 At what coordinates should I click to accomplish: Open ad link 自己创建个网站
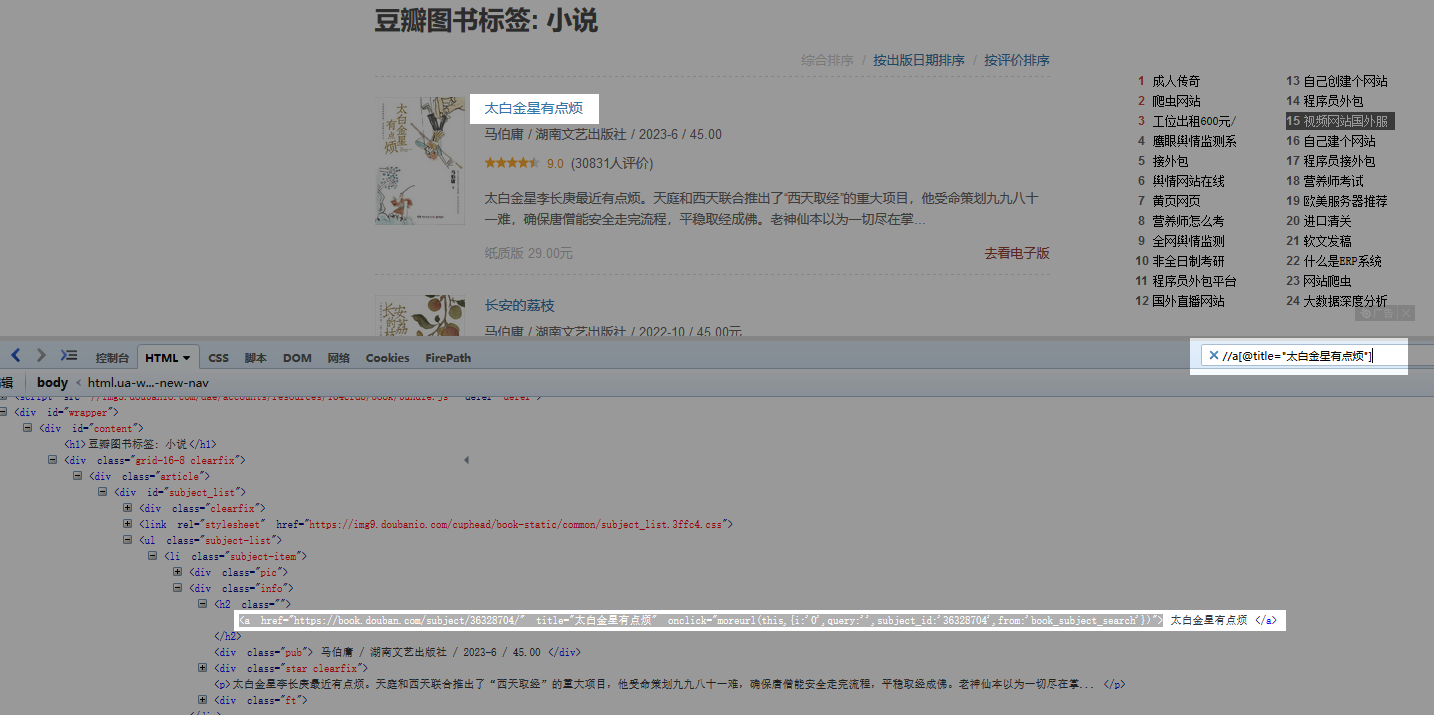[1345, 81]
